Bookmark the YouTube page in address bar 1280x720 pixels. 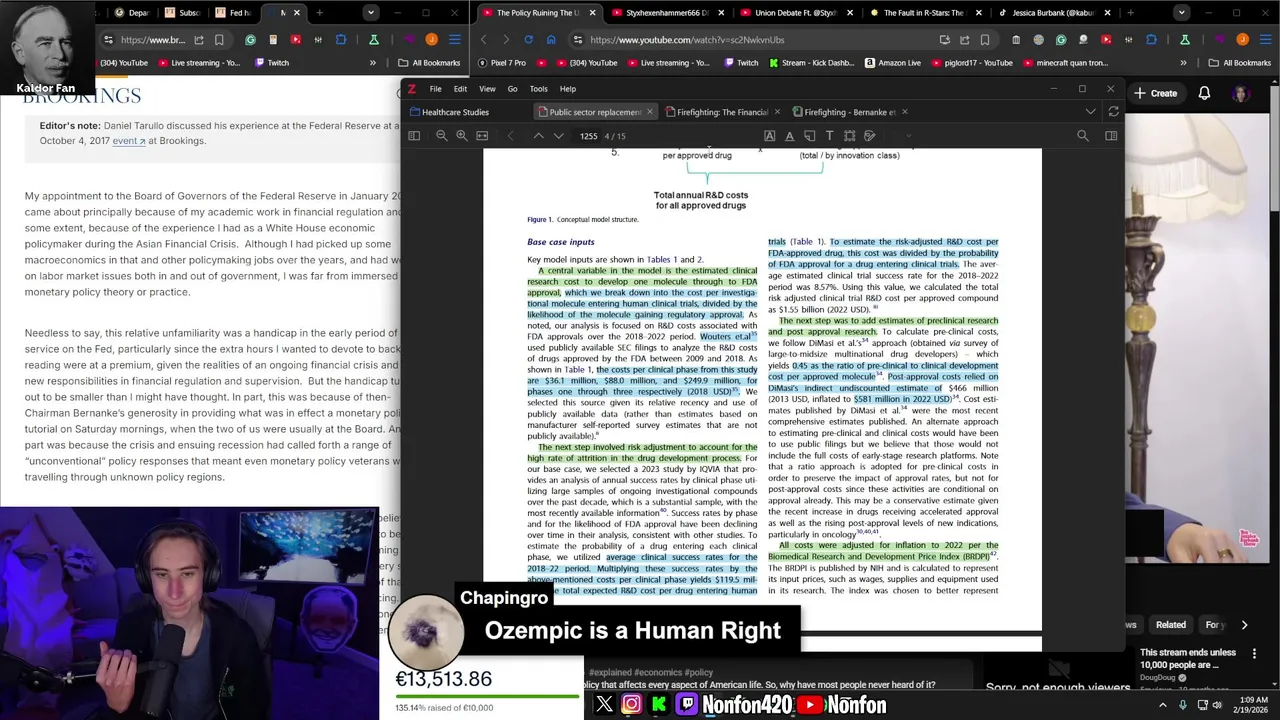click(985, 40)
